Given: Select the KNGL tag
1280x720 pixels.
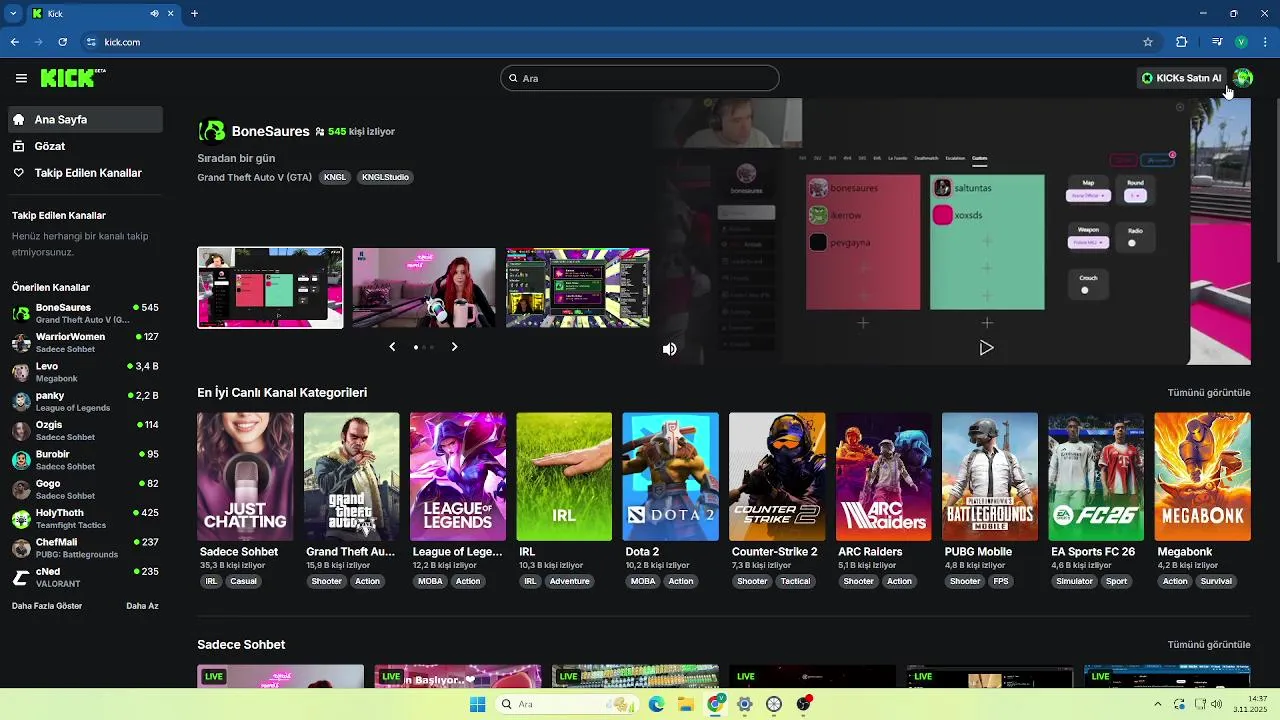Looking at the screenshot, I should (335, 177).
